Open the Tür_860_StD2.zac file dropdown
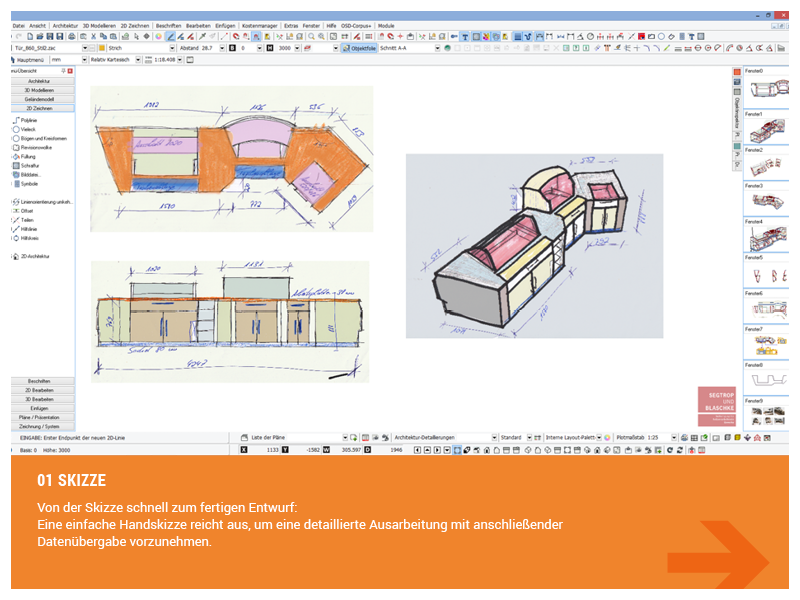 (x=85, y=48)
